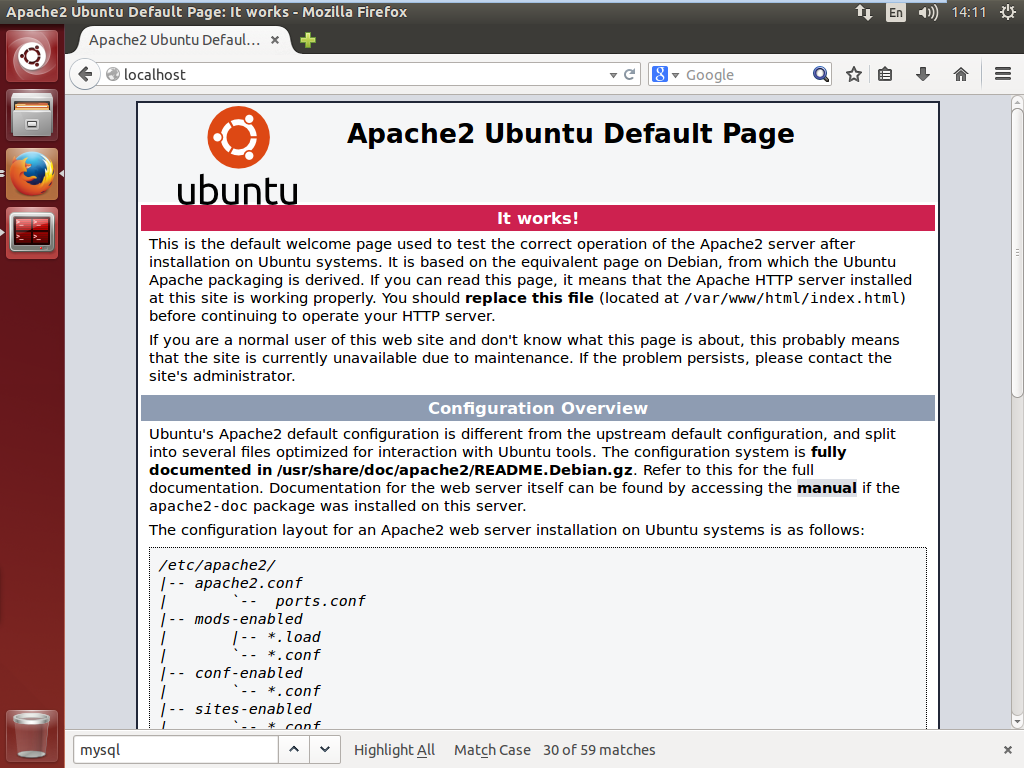Go to Firefox home page icon
The height and width of the screenshot is (768, 1024).
[x=961, y=74]
